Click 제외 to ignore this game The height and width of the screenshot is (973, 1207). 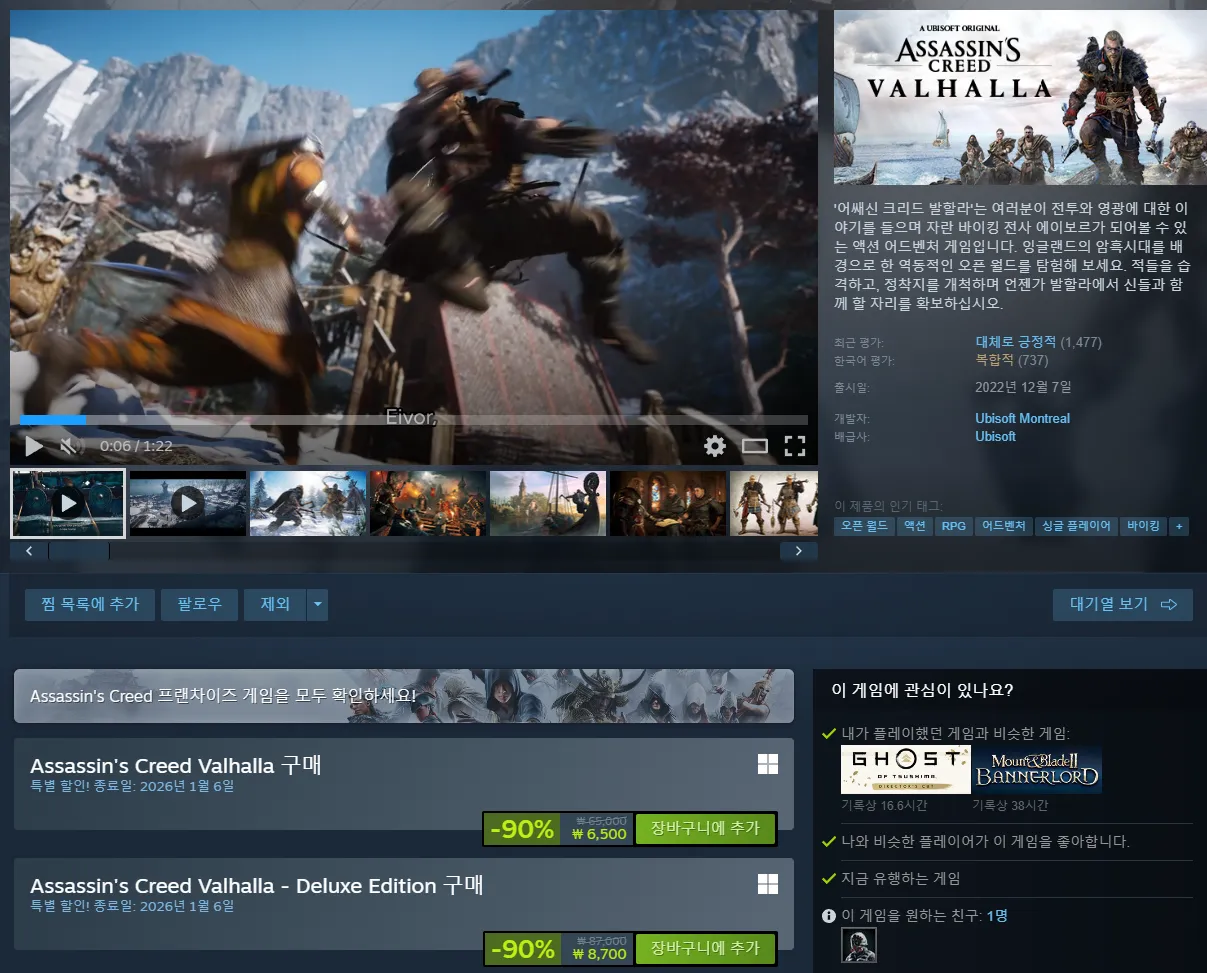tap(275, 604)
